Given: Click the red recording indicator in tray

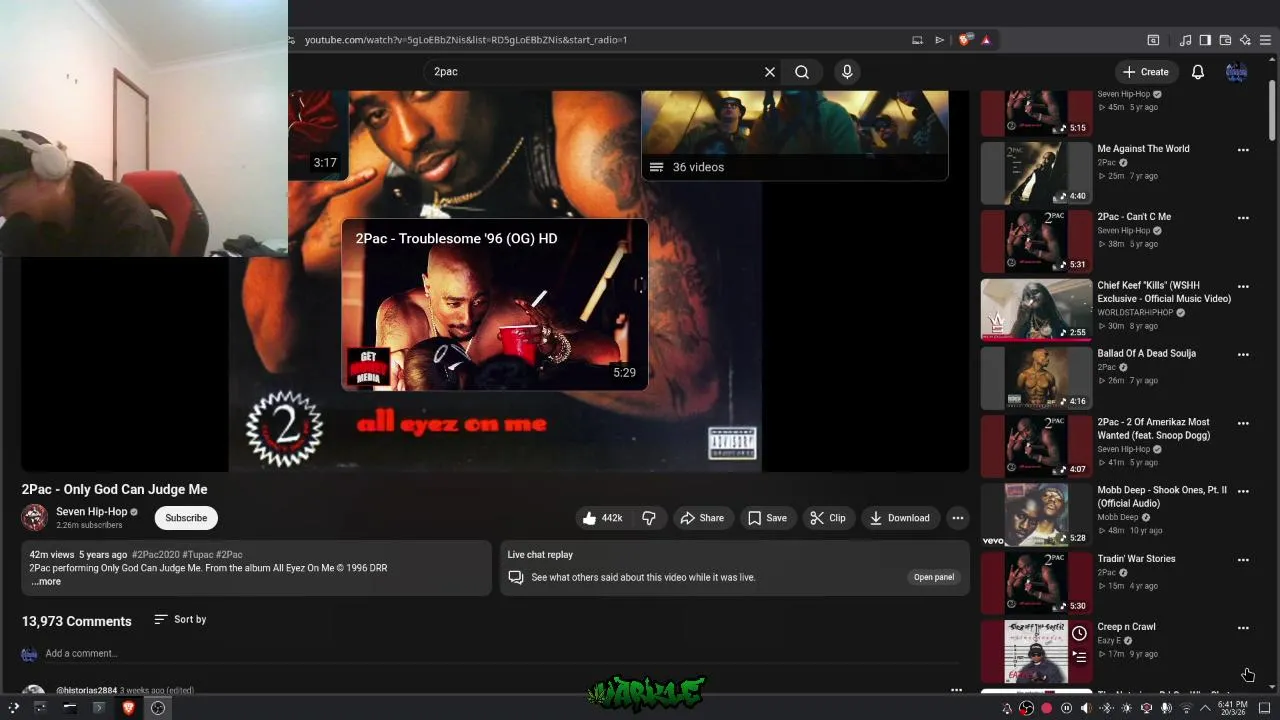Looking at the screenshot, I should [1046, 708].
